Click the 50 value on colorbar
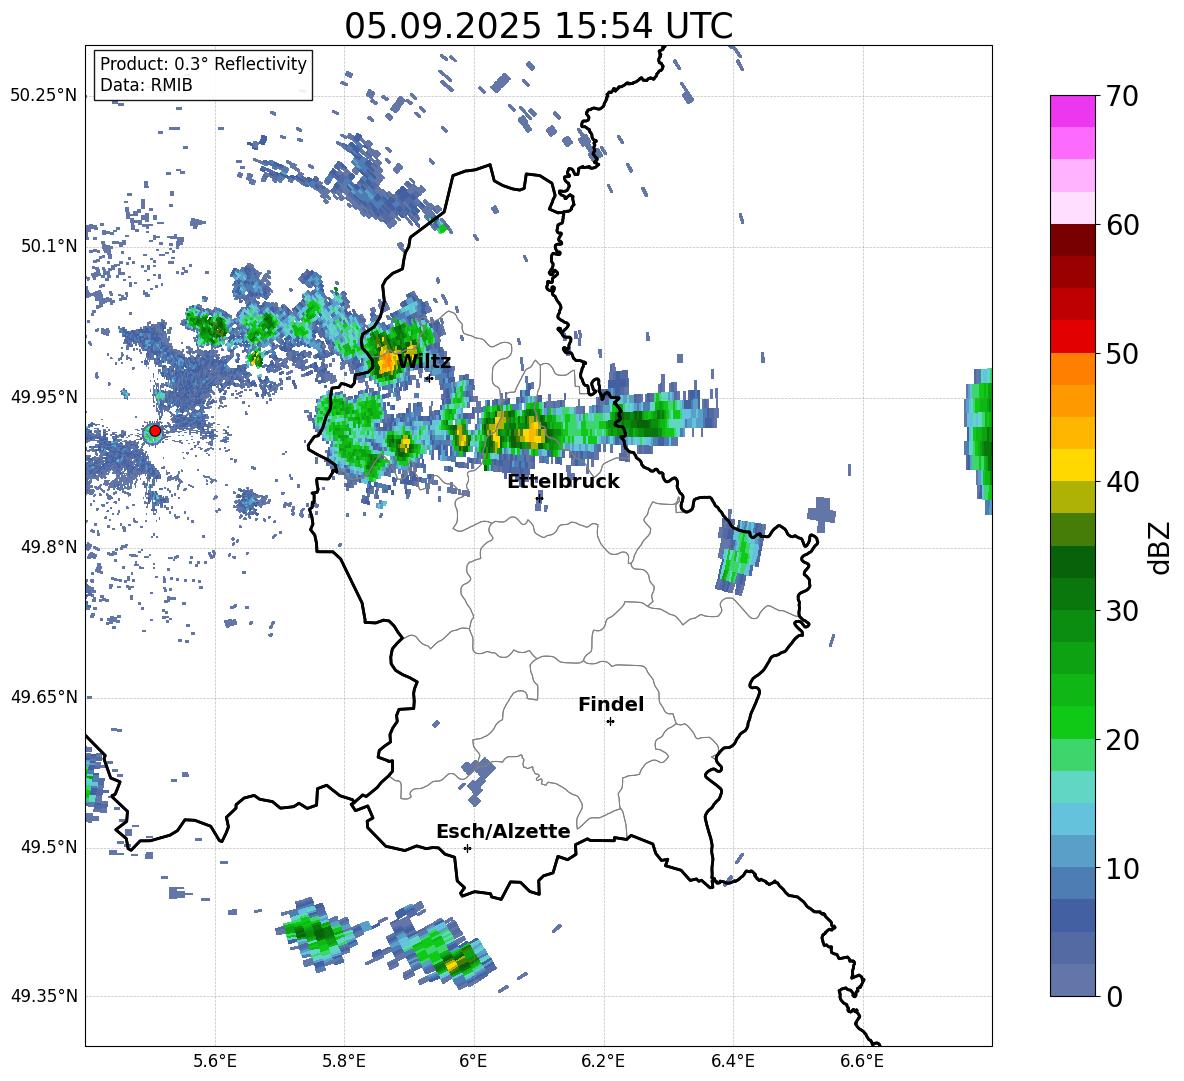The image size is (1184, 1081). tap(1121, 353)
